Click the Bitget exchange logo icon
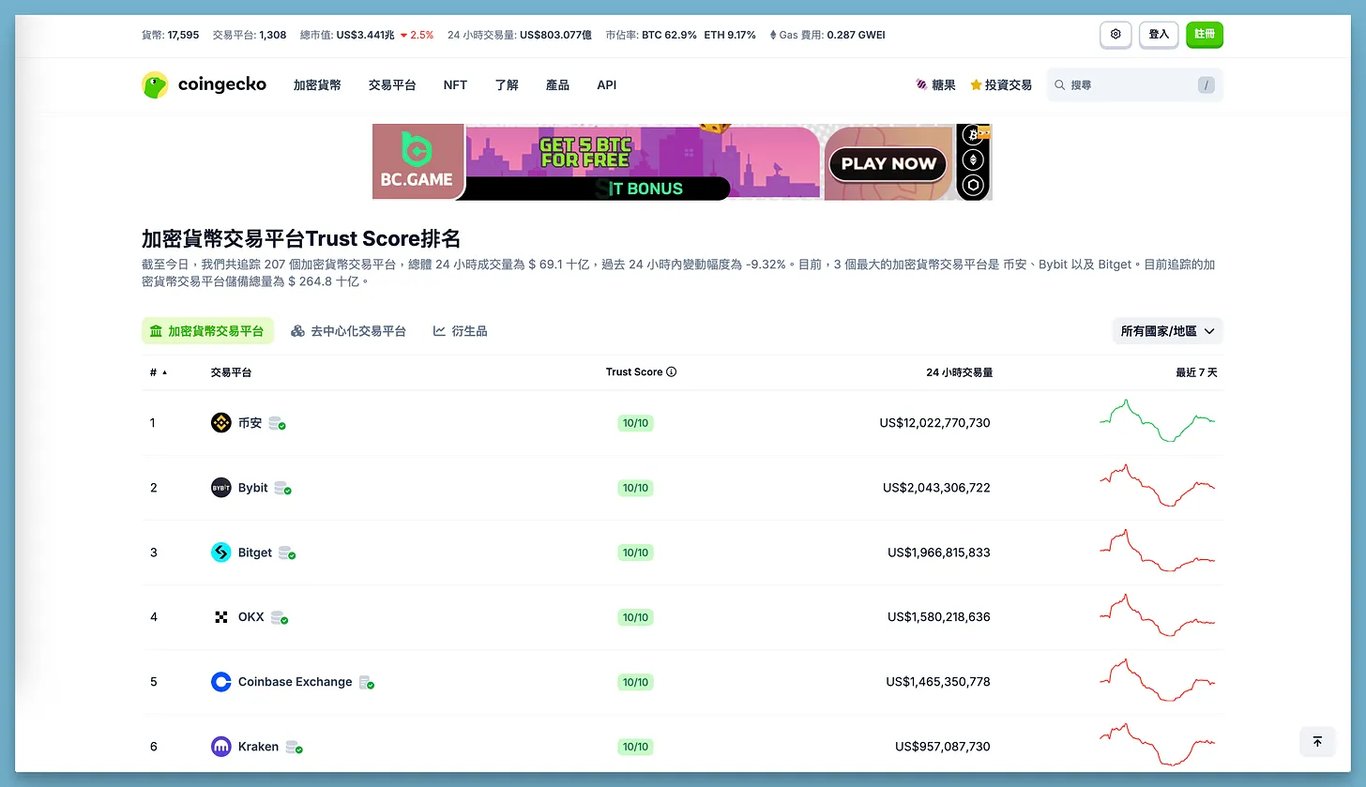This screenshot has height=787, width=1366. [x=221, y=552]
